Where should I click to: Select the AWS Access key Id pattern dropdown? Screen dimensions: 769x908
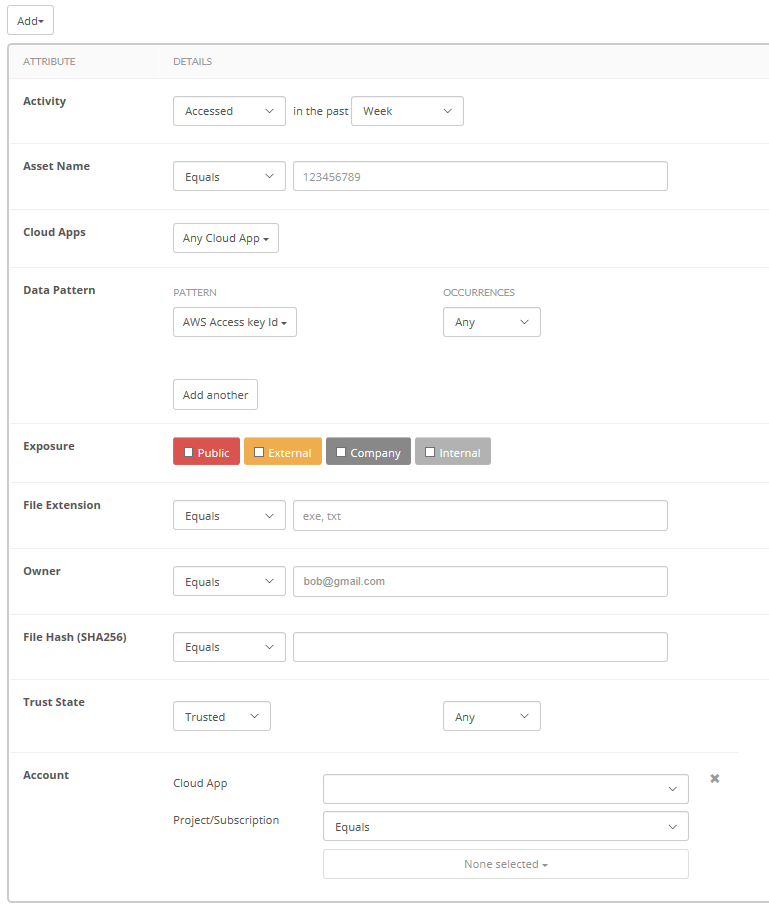[234, 322]
